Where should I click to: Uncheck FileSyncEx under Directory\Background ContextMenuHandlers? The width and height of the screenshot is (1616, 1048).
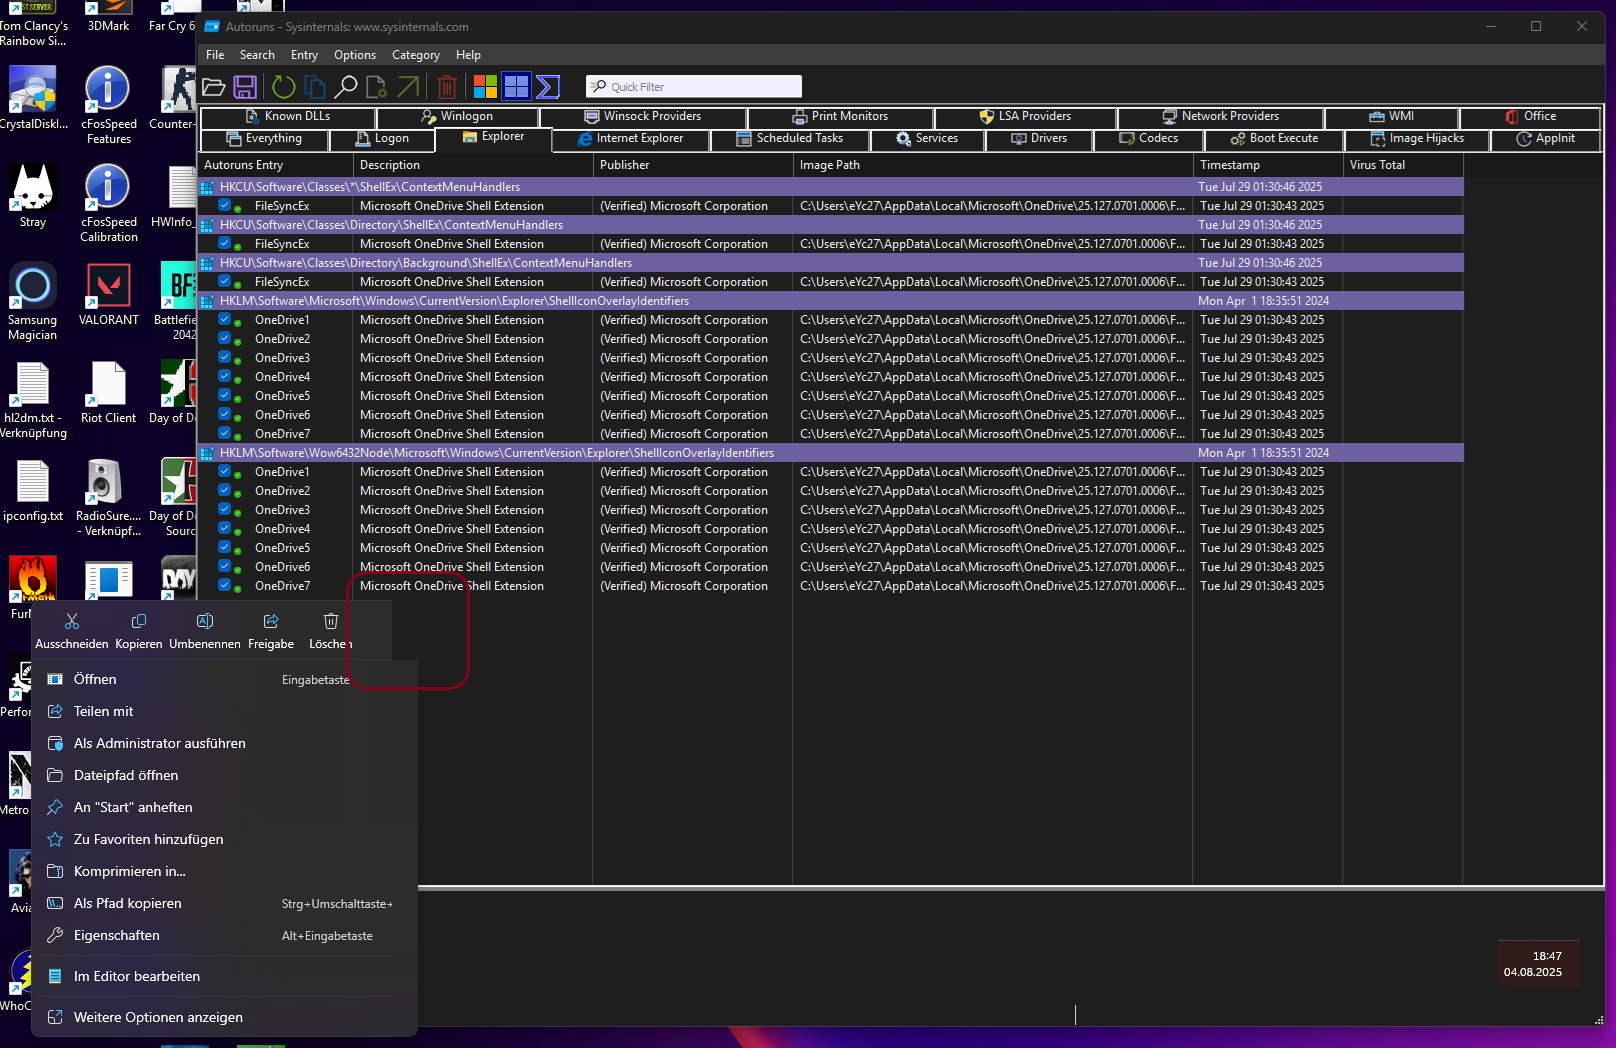point(225,281)
